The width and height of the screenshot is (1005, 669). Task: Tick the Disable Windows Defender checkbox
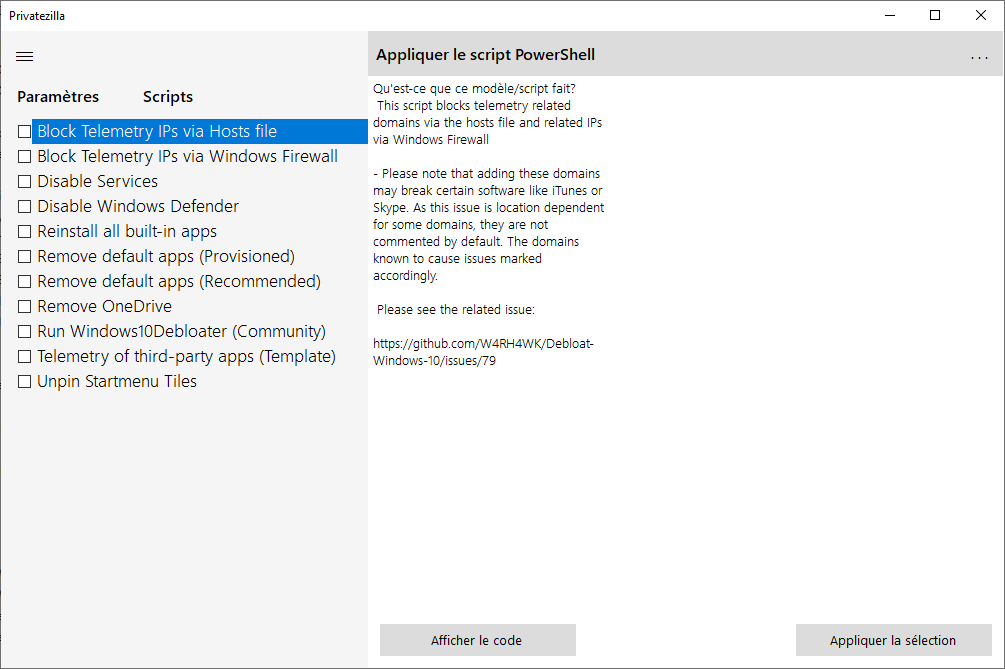point(24,206)
